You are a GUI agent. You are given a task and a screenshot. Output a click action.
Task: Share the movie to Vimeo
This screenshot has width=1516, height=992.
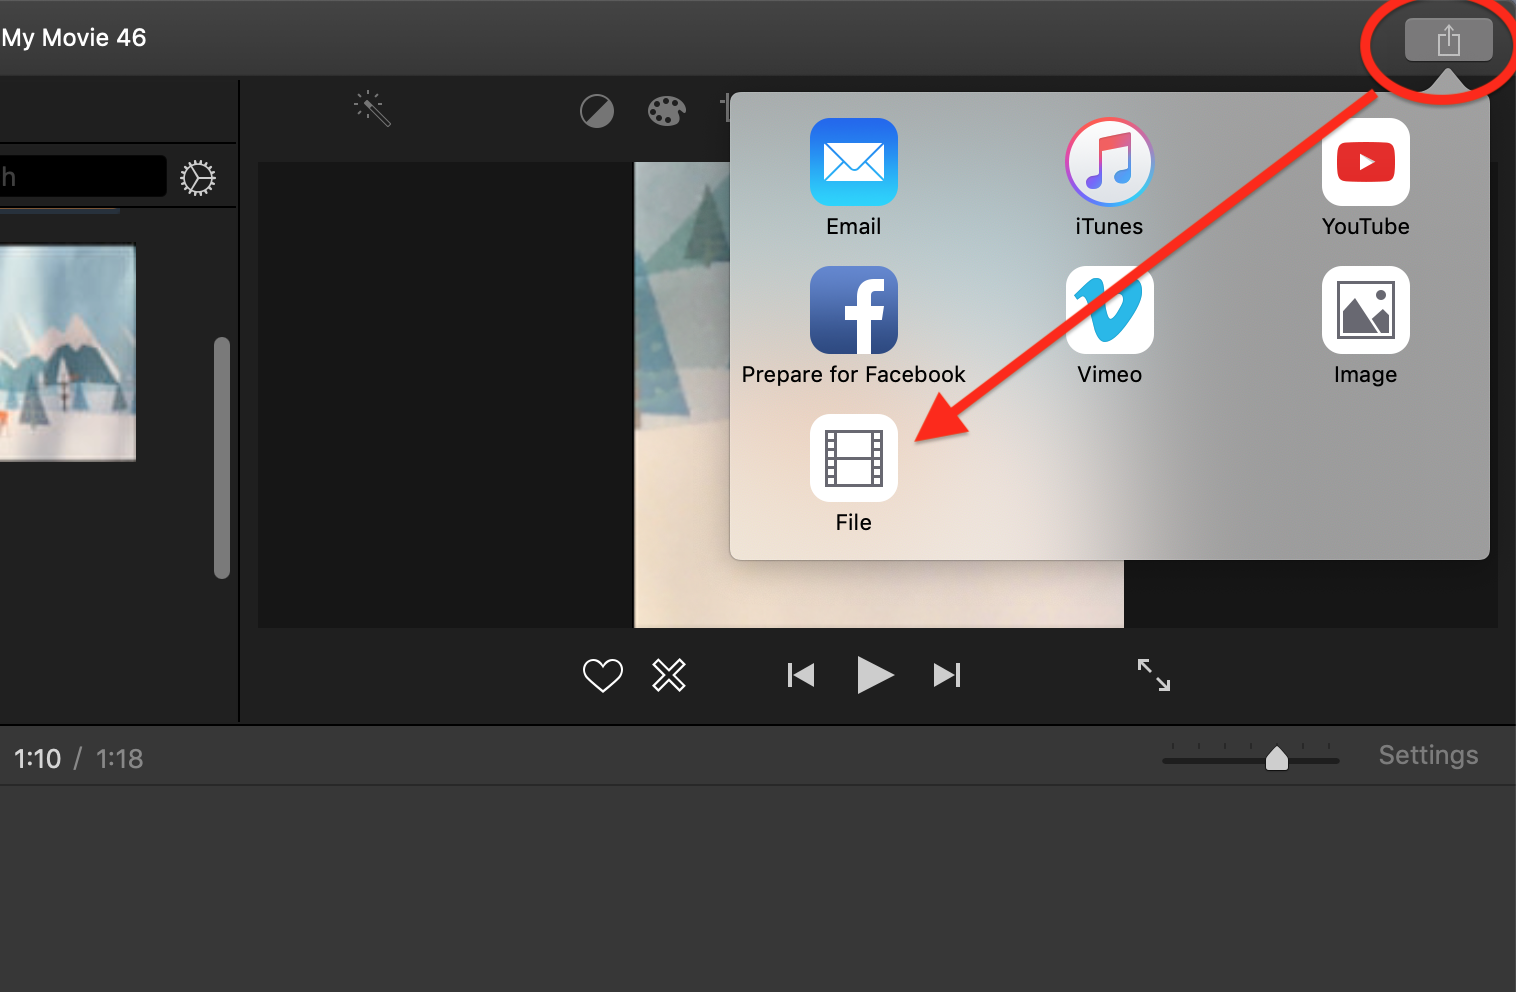(1109, 310)
